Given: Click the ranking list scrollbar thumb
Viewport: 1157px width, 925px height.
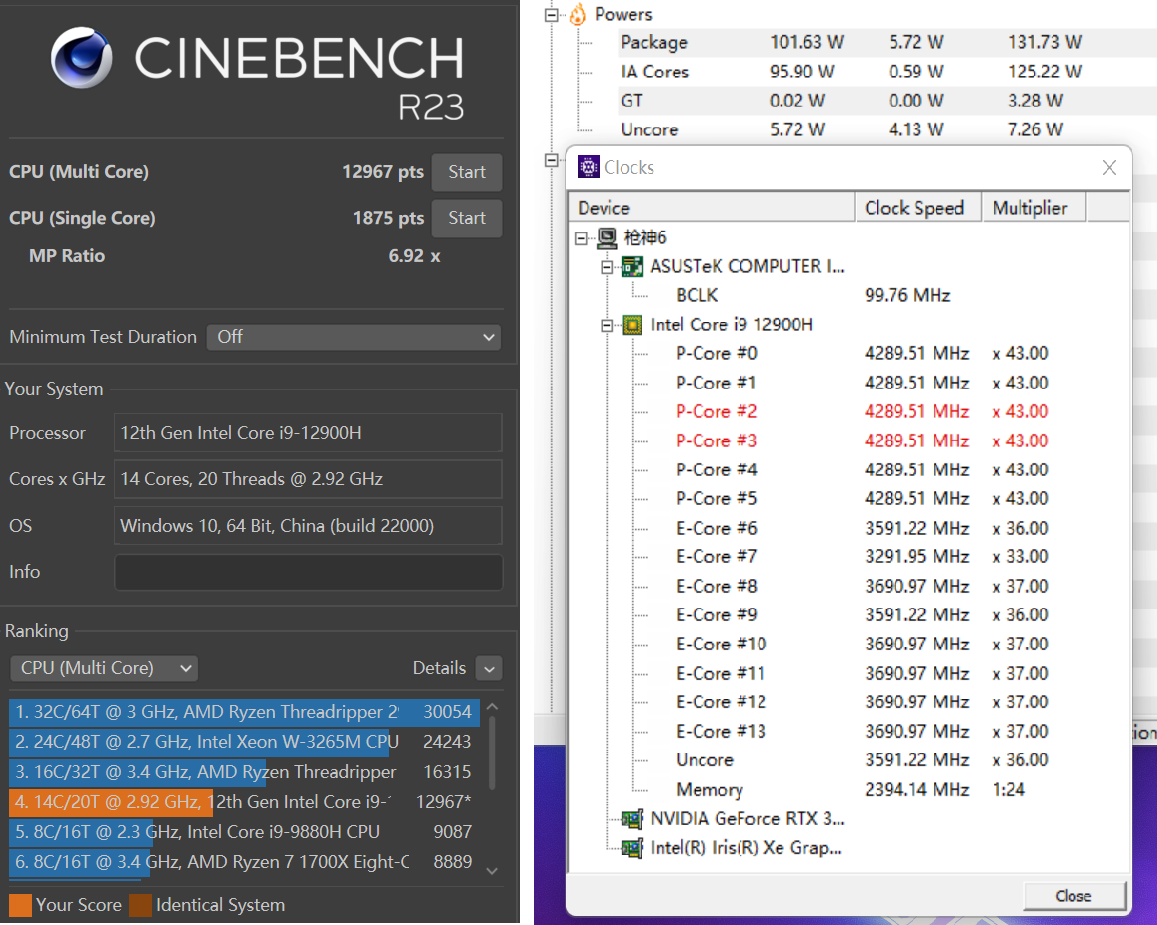Looking at the screenshot, I should 492,751.
